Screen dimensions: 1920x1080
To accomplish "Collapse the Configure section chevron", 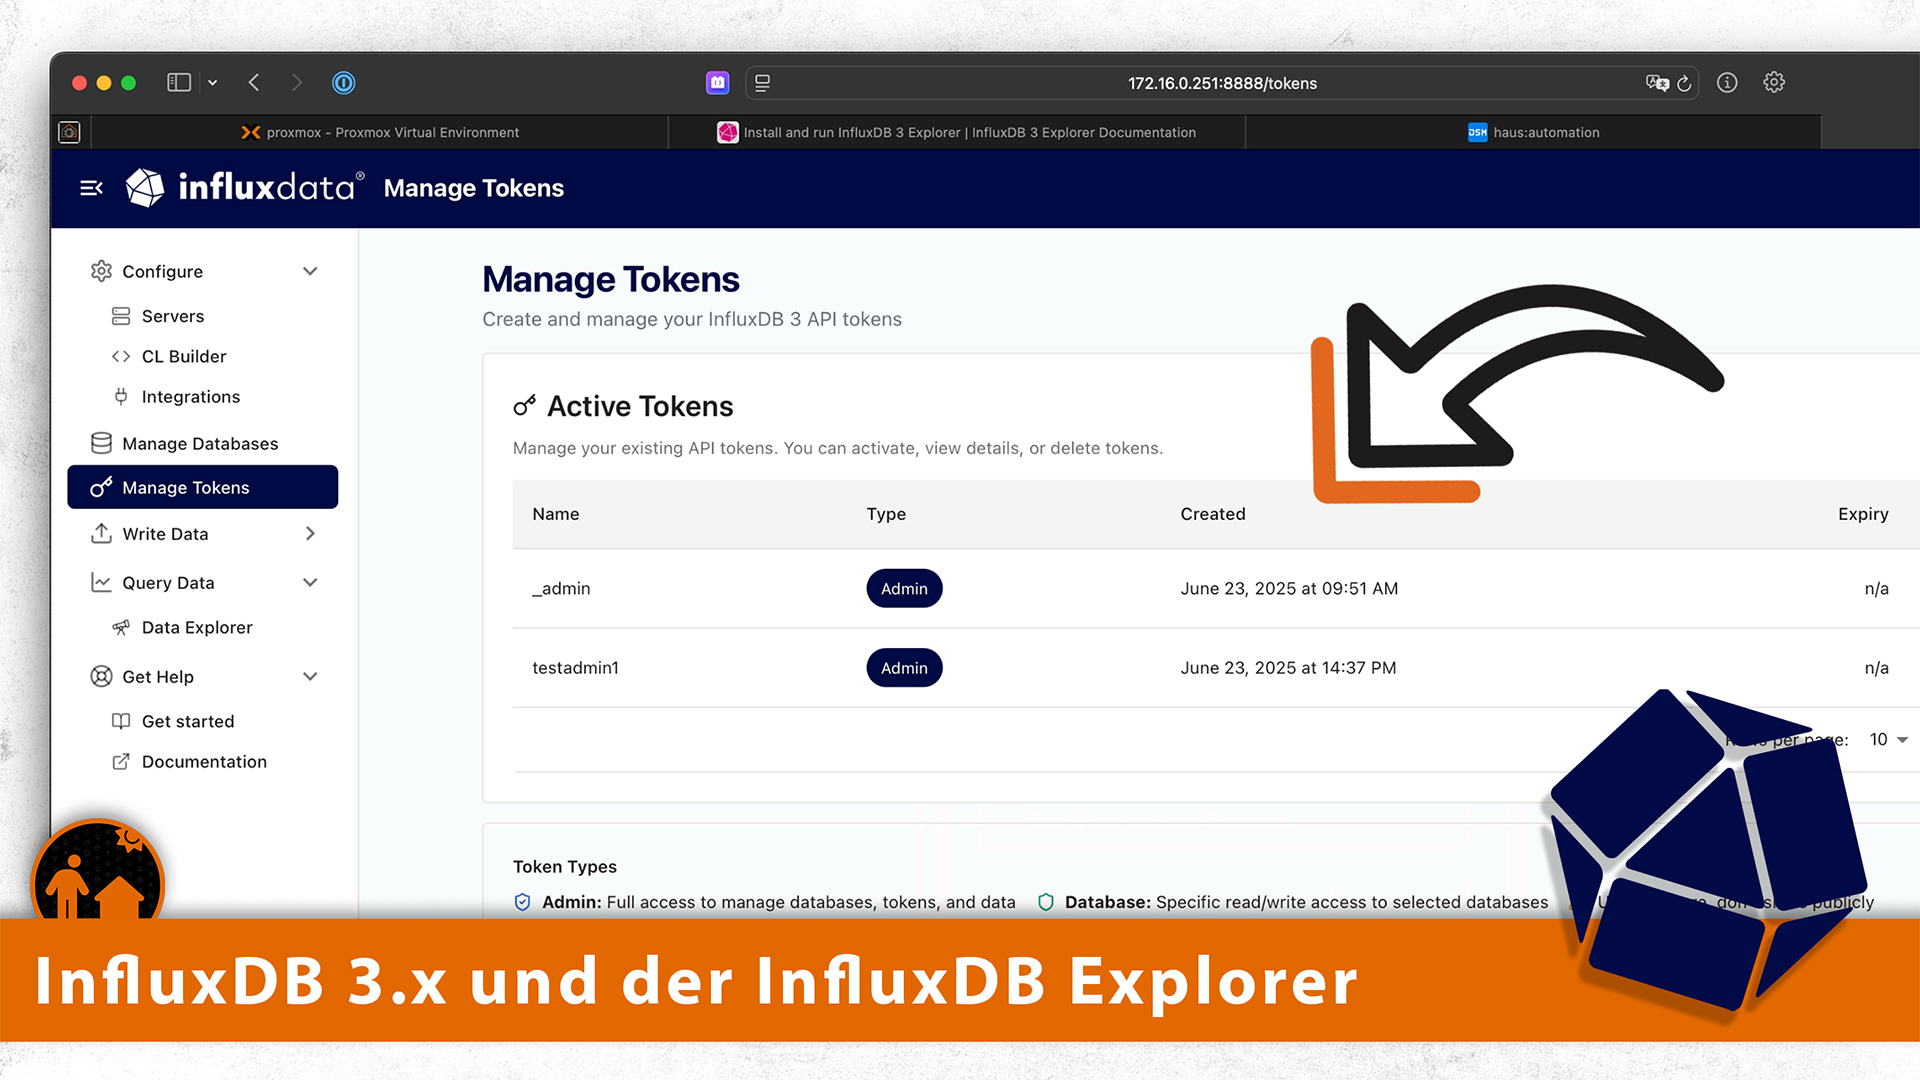I will tap(310, 271).
